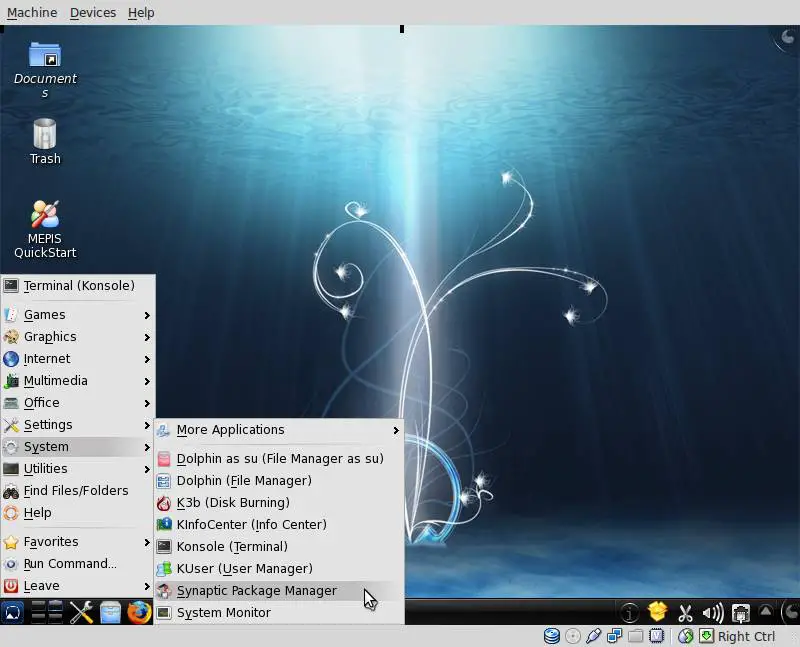Click the speaker volume tray icon
This screenshot has height=647, width=800.
[713, 612]
